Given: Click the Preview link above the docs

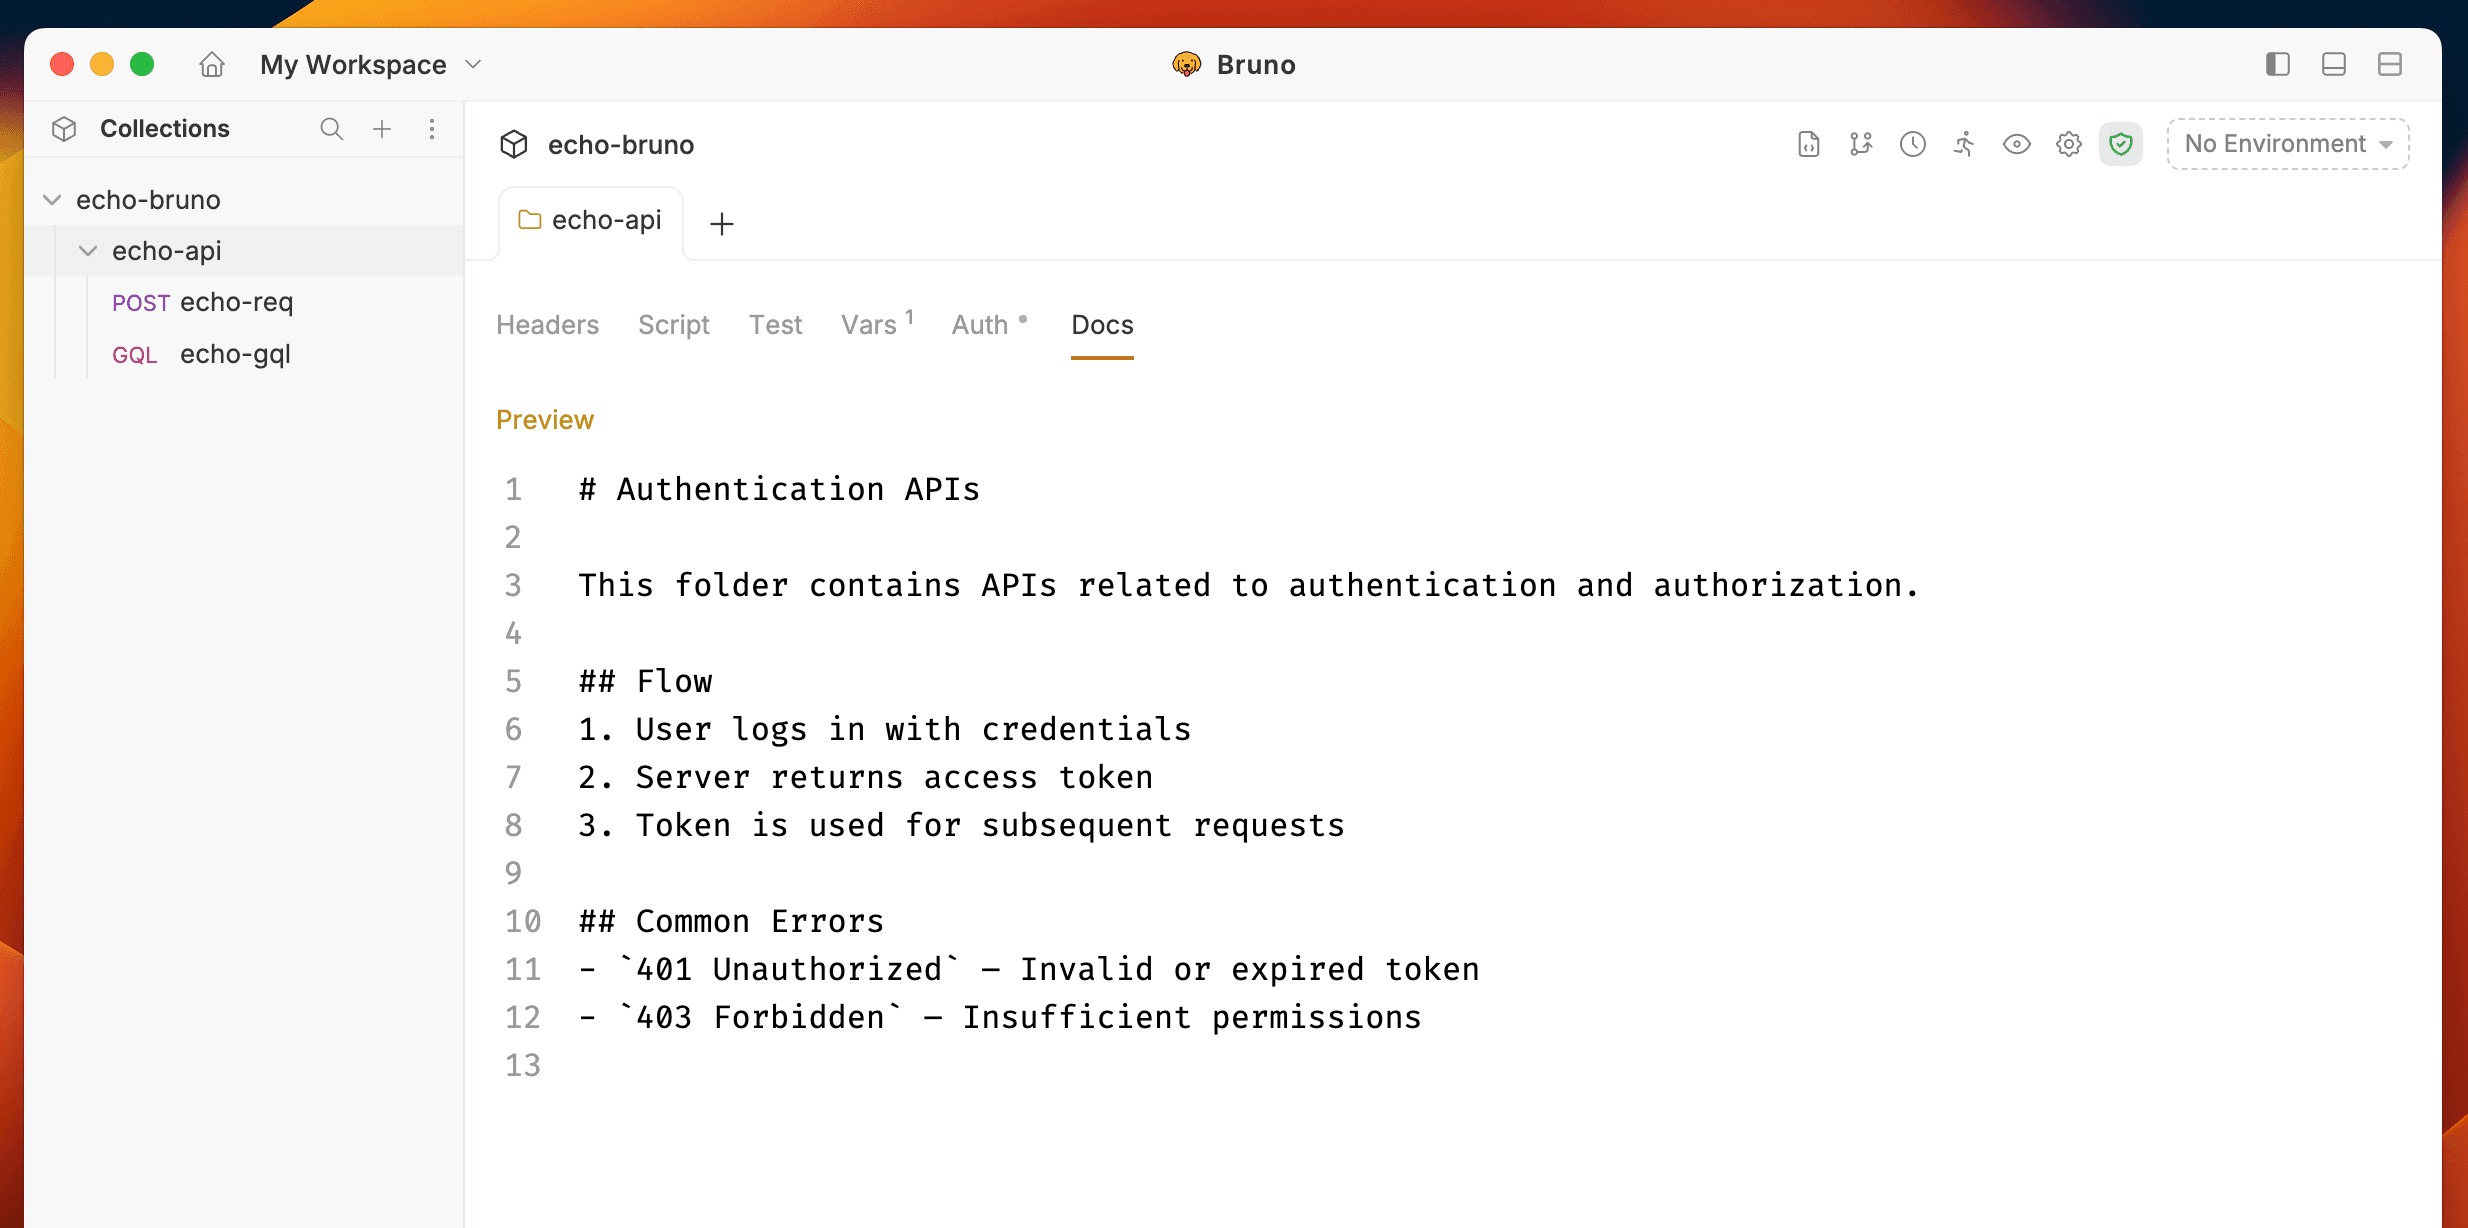Looking at the screenshot, I should tap(544, 420).
